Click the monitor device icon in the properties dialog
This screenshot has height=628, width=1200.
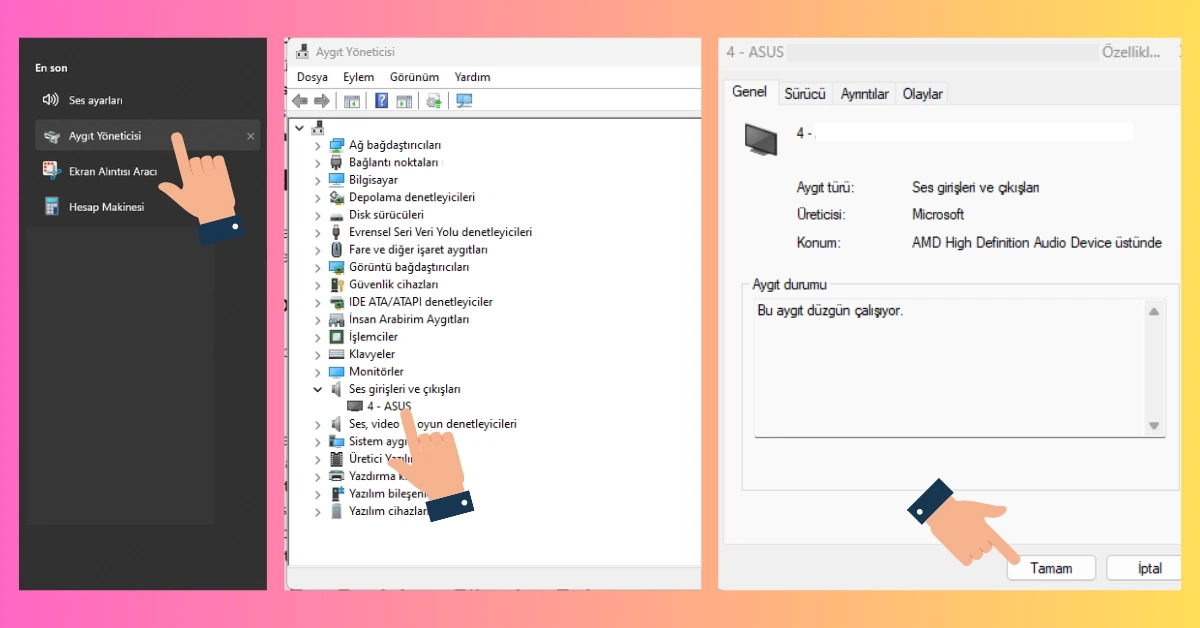pos(761,139)
